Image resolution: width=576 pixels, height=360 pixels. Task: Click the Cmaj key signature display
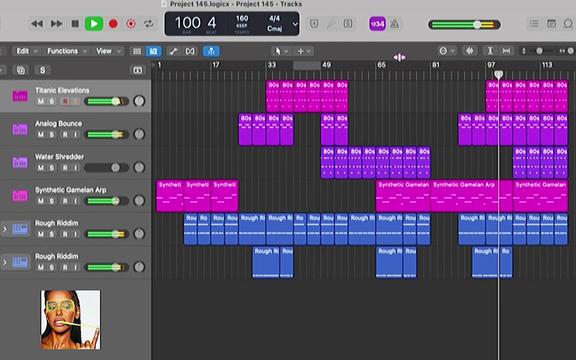(x=274, y=29)
